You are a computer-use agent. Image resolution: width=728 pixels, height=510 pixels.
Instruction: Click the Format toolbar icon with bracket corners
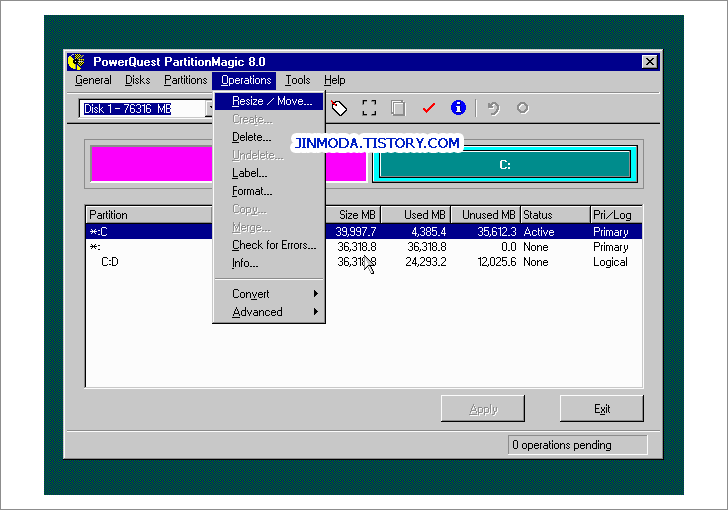[x=369, y=108]
